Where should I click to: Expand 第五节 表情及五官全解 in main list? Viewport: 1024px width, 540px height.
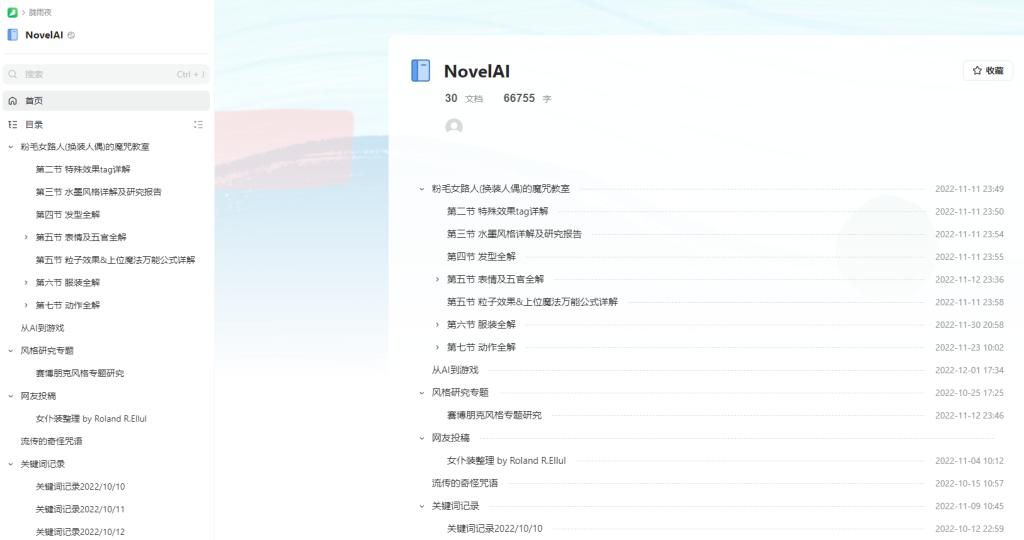click(438, 279)
